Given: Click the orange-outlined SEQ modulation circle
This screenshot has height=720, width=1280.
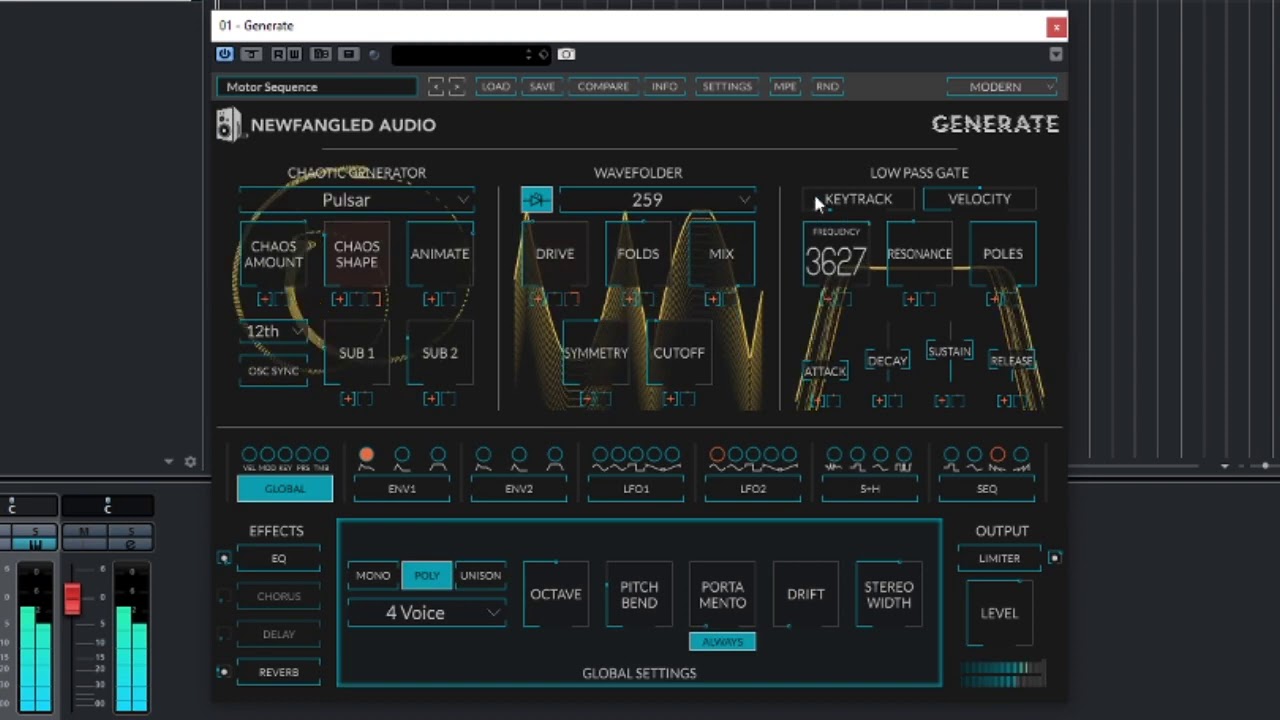Looking at the screenshot, I should point(997,455).
